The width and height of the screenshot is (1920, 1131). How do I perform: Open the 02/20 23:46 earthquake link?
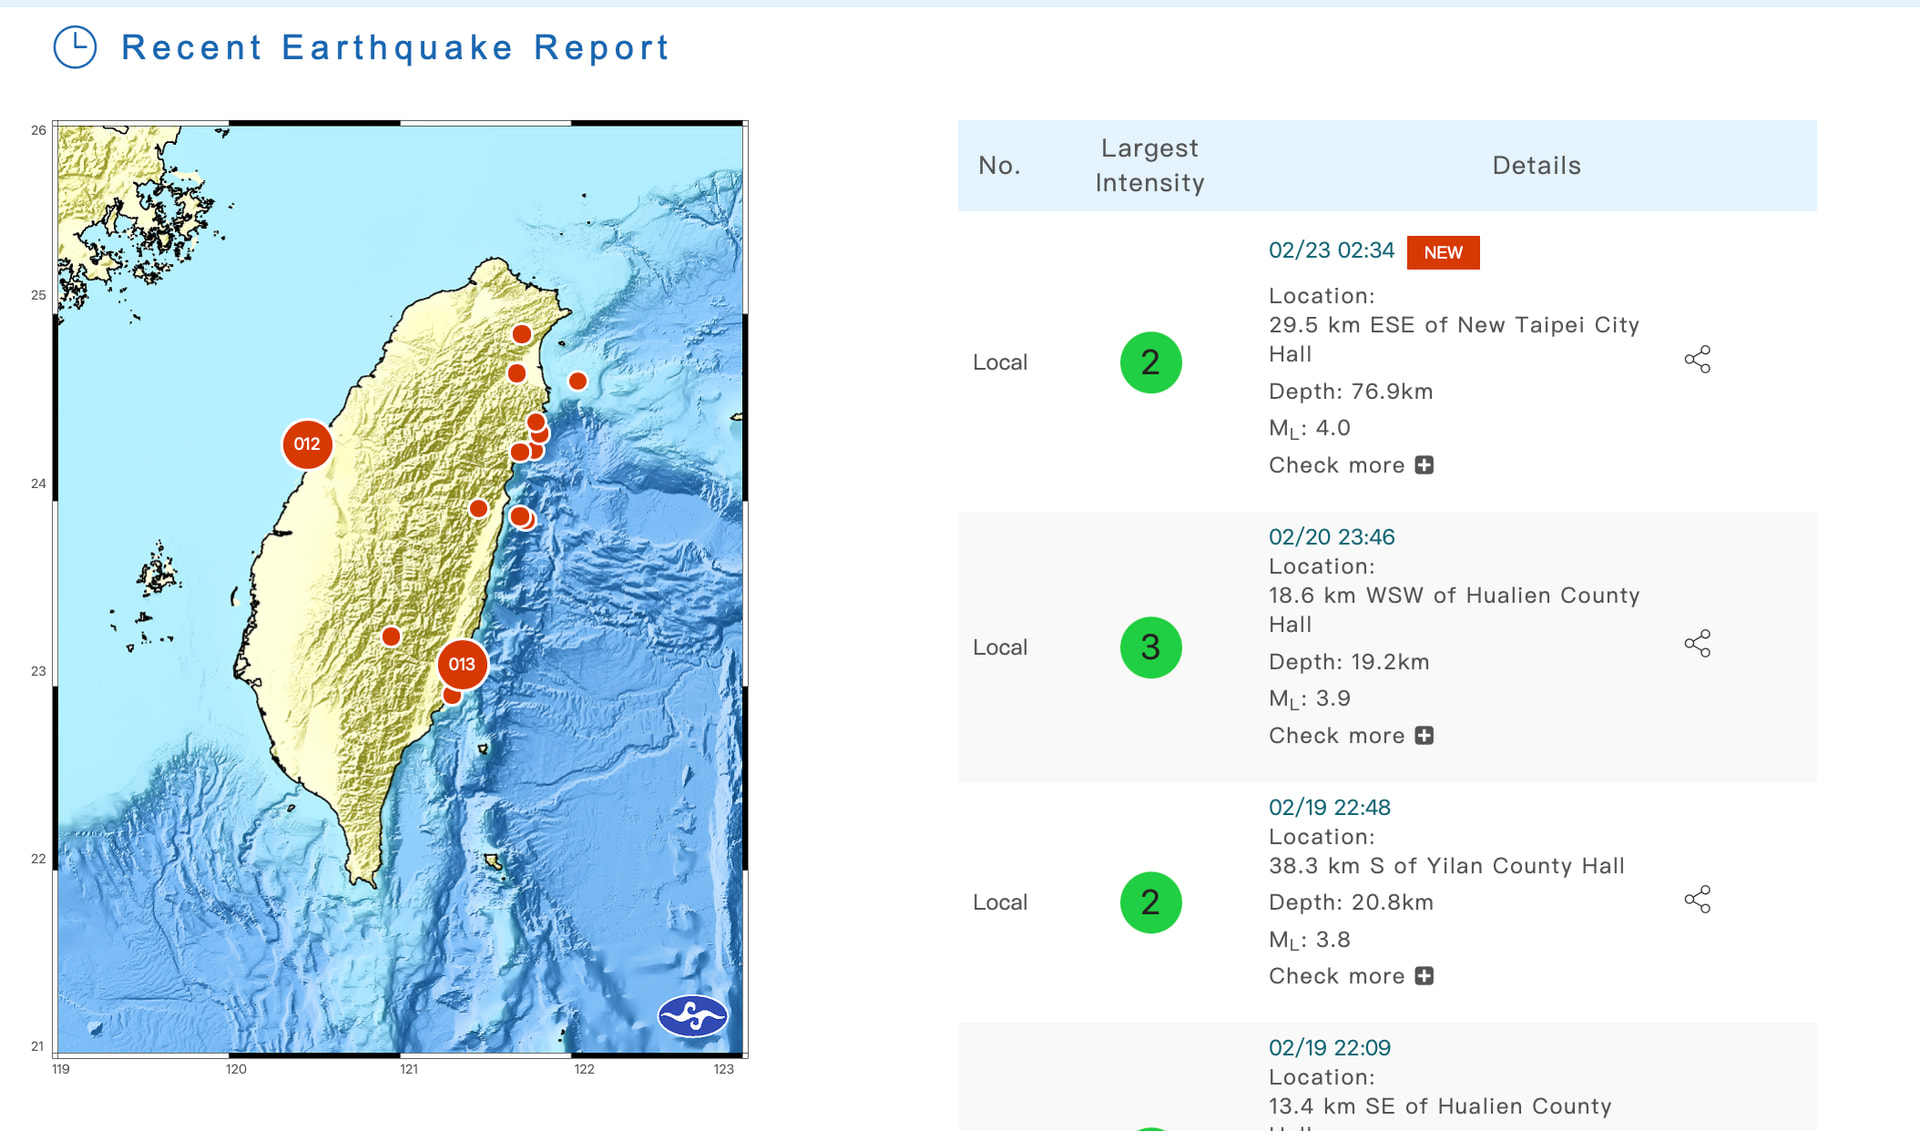pyautogui.click(x=1331, y=537)
